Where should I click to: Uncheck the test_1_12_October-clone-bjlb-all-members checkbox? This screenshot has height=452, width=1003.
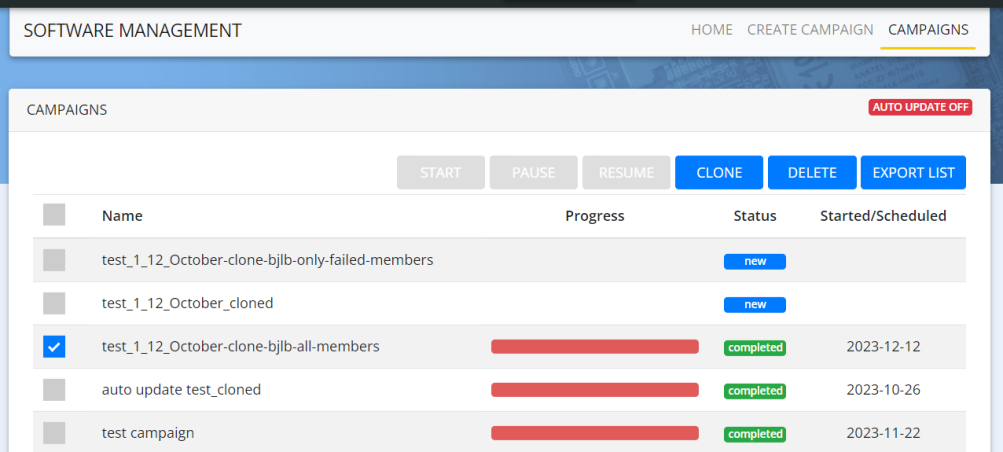[x=54, y=347]
